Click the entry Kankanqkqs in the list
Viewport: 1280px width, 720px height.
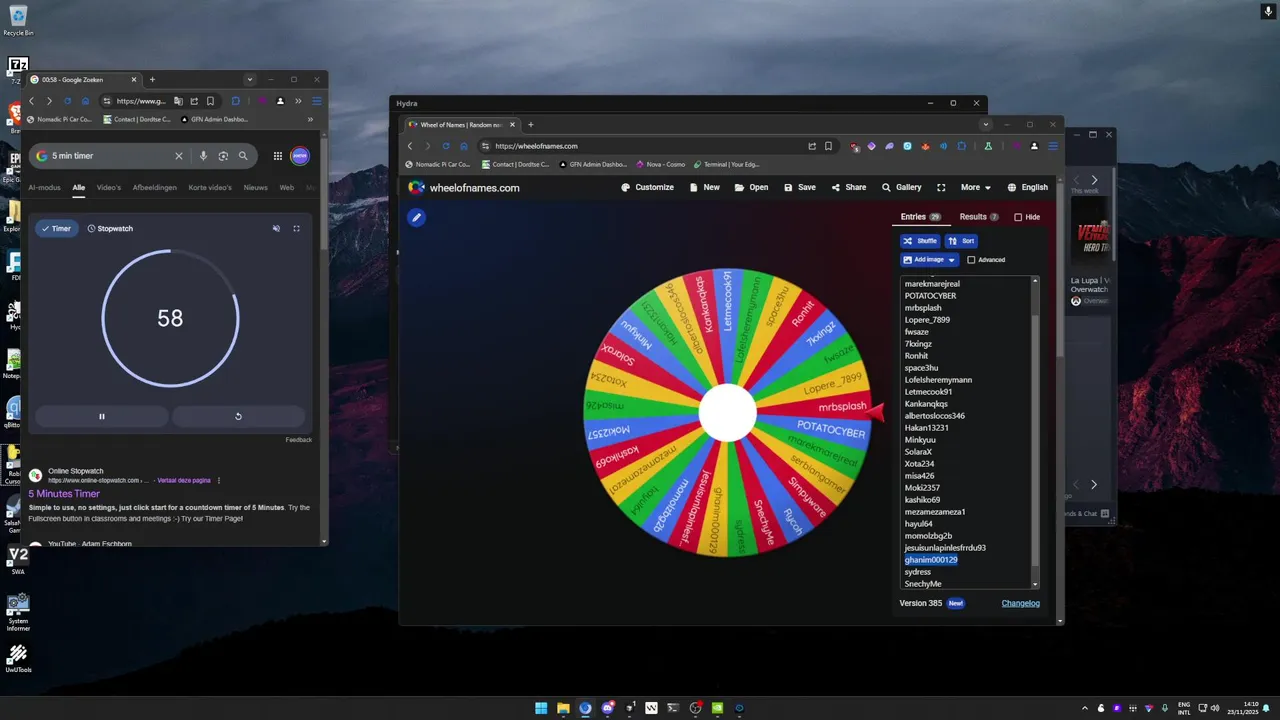926,404
